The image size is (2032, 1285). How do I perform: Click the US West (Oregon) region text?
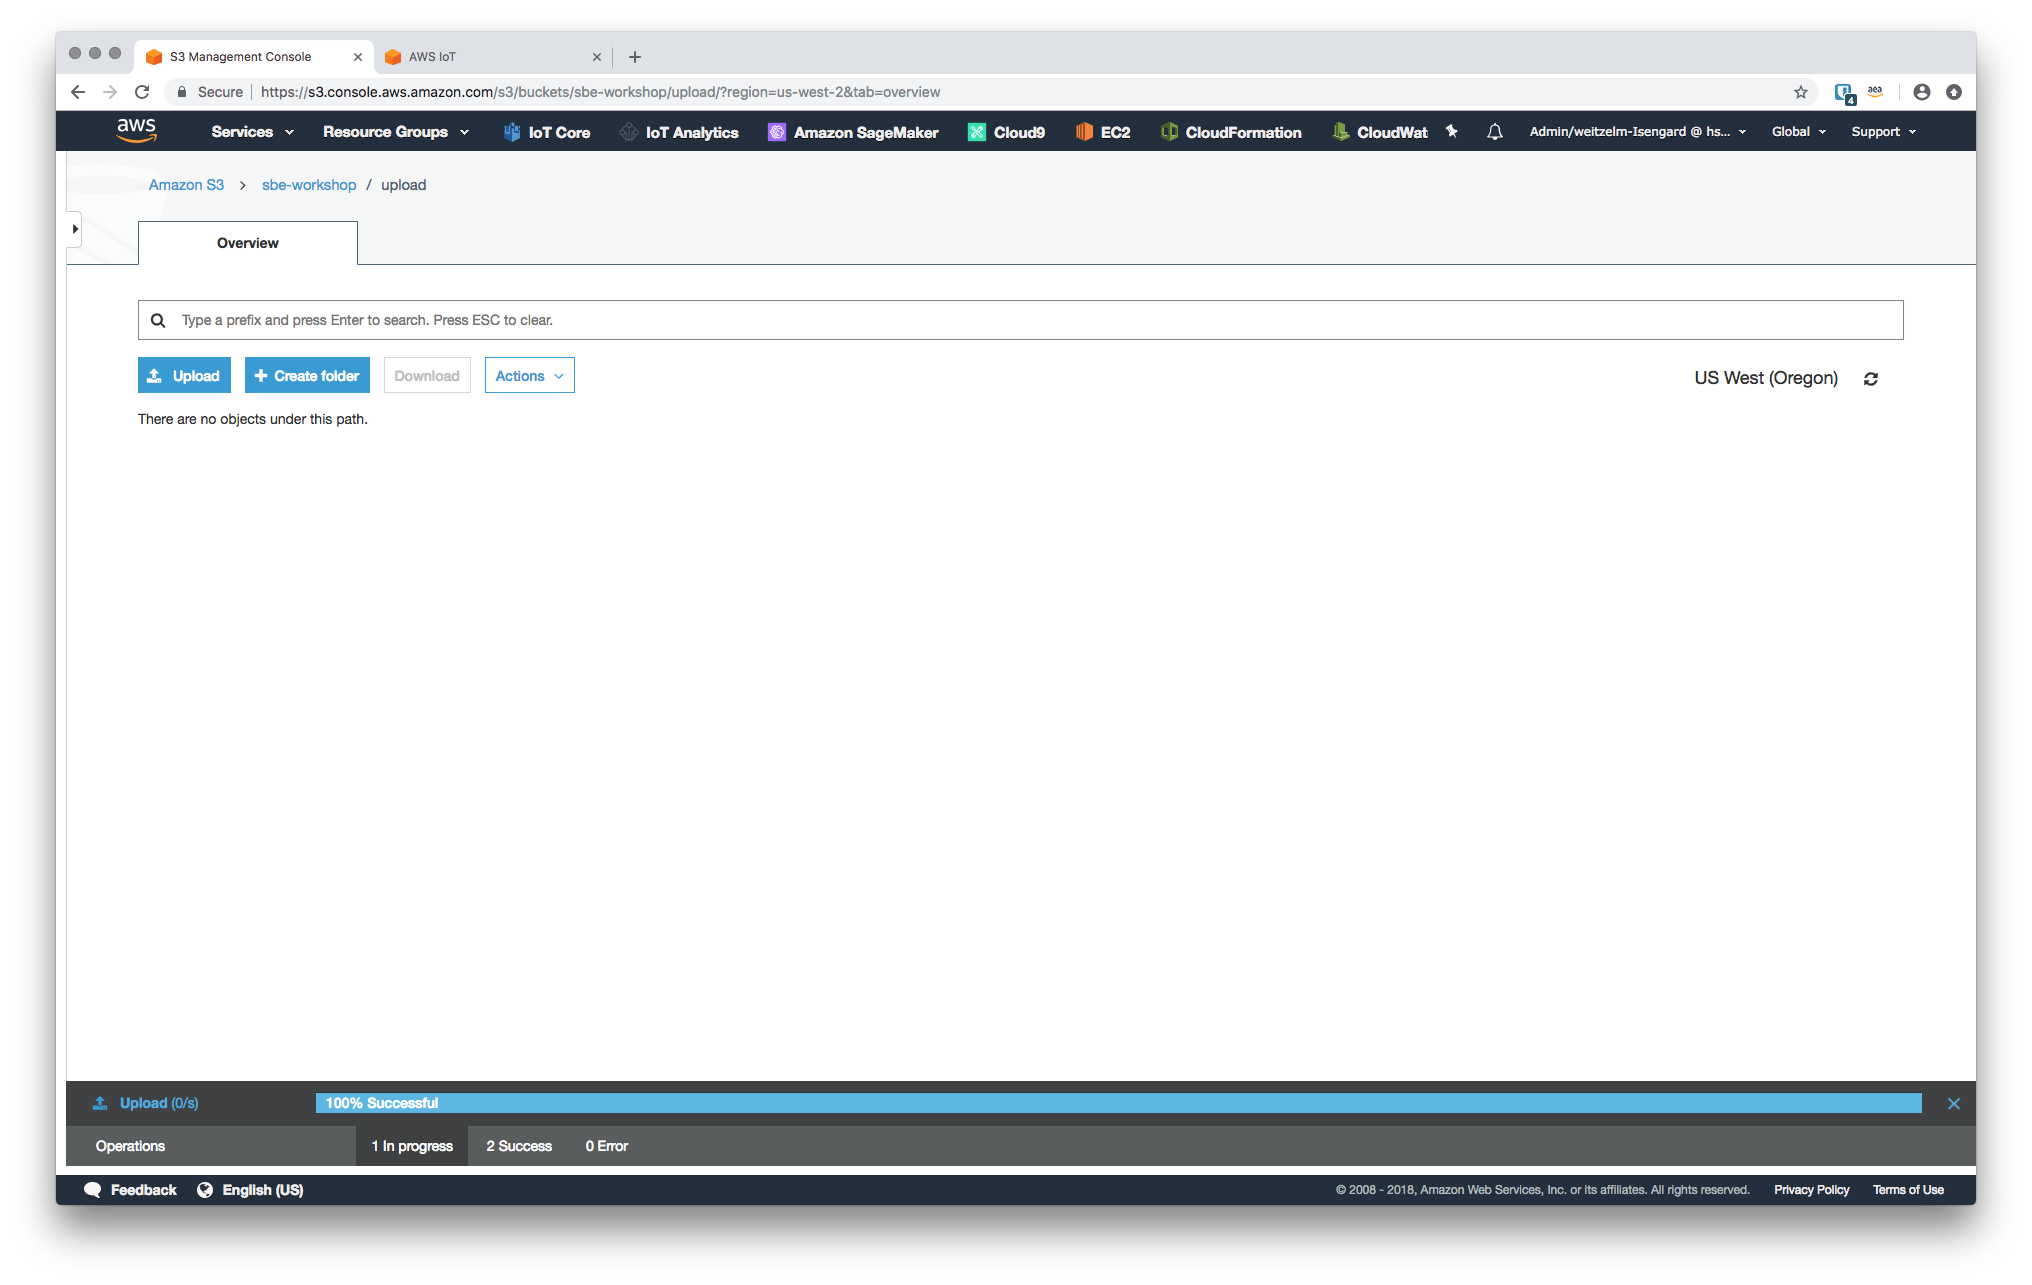click(x=1766, y=378)
